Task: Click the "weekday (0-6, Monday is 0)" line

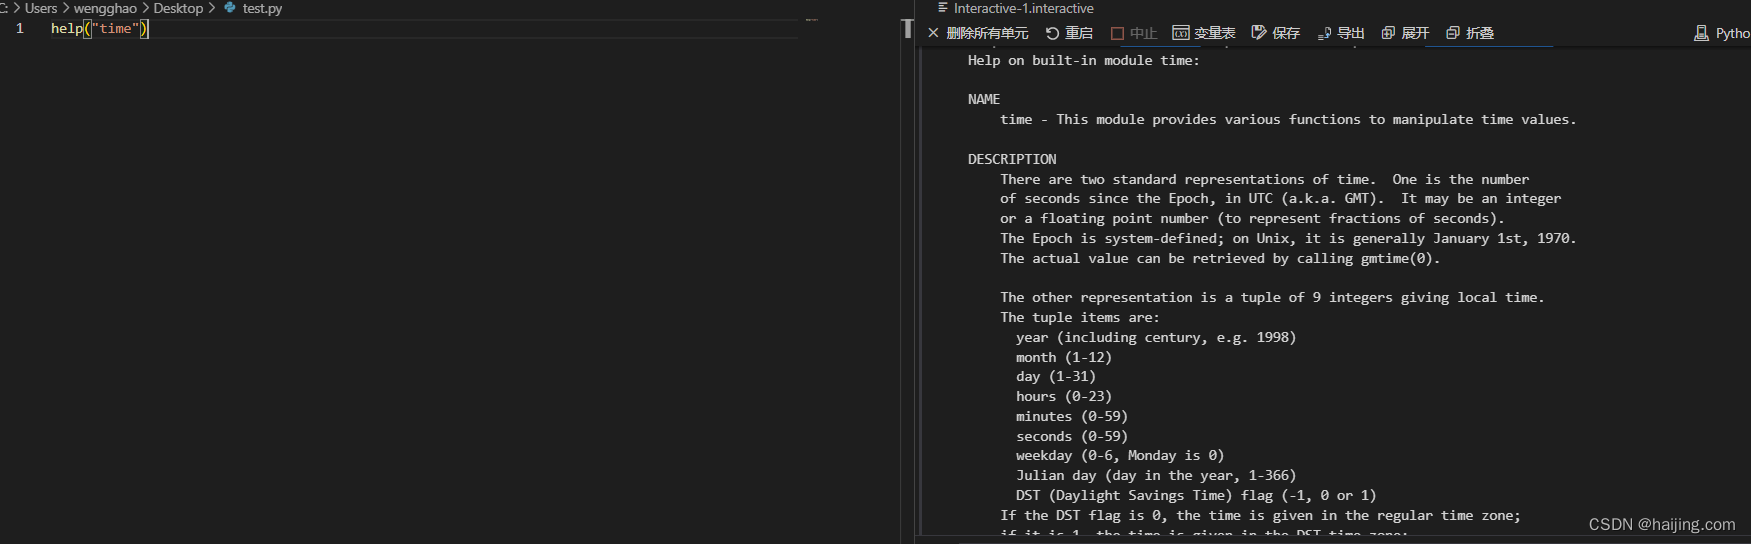Action: [1120, 456]
